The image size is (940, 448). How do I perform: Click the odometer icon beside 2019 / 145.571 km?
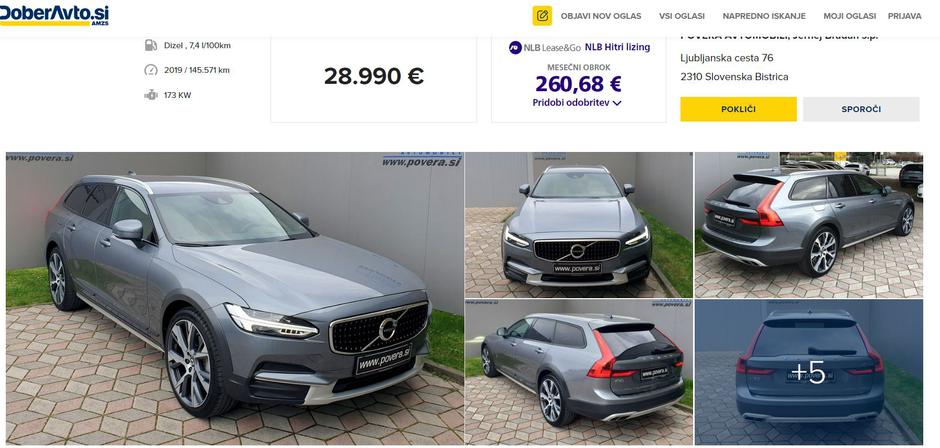(x=151, y=70)
